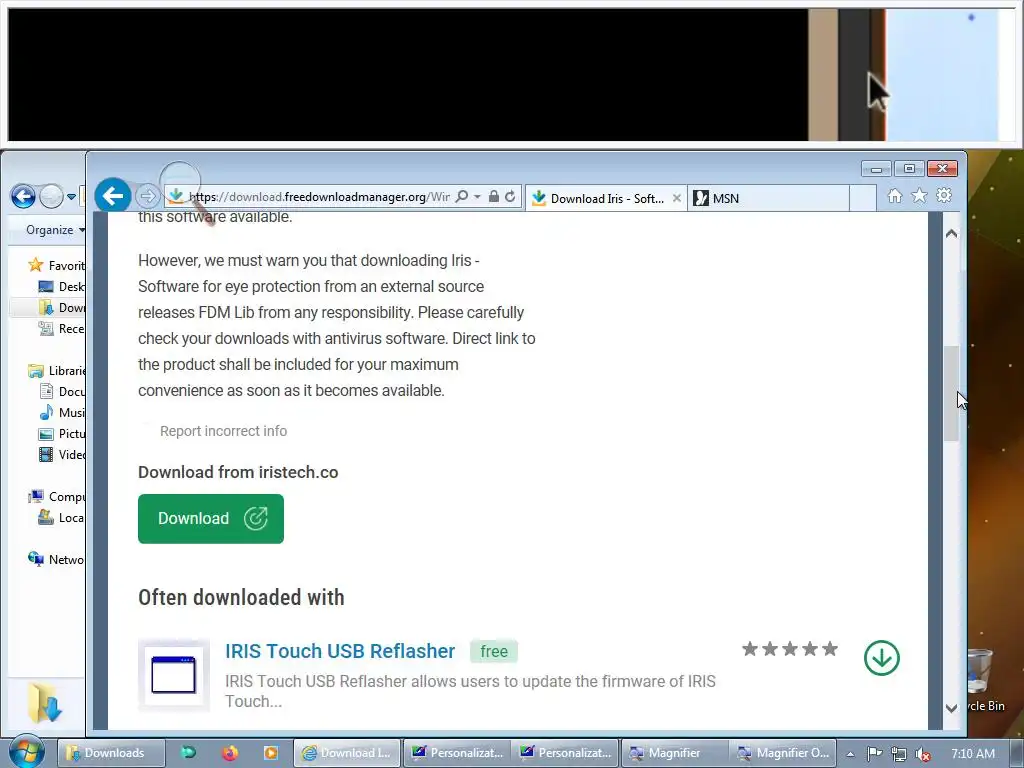Open the browser Home page icon
The width and height of the screenshot is (1024, 768).
895,196
